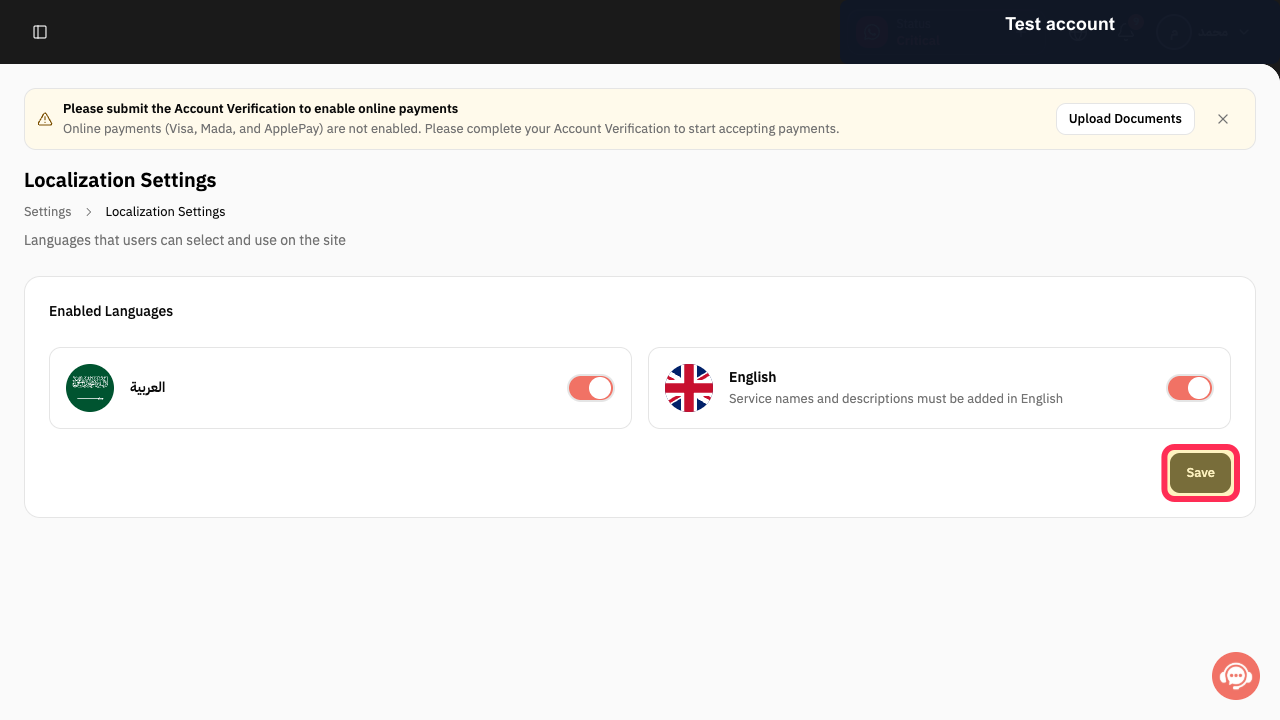Open the WhatsApp status icon in header
The image size is (1280, 720).
coord(873,32)
